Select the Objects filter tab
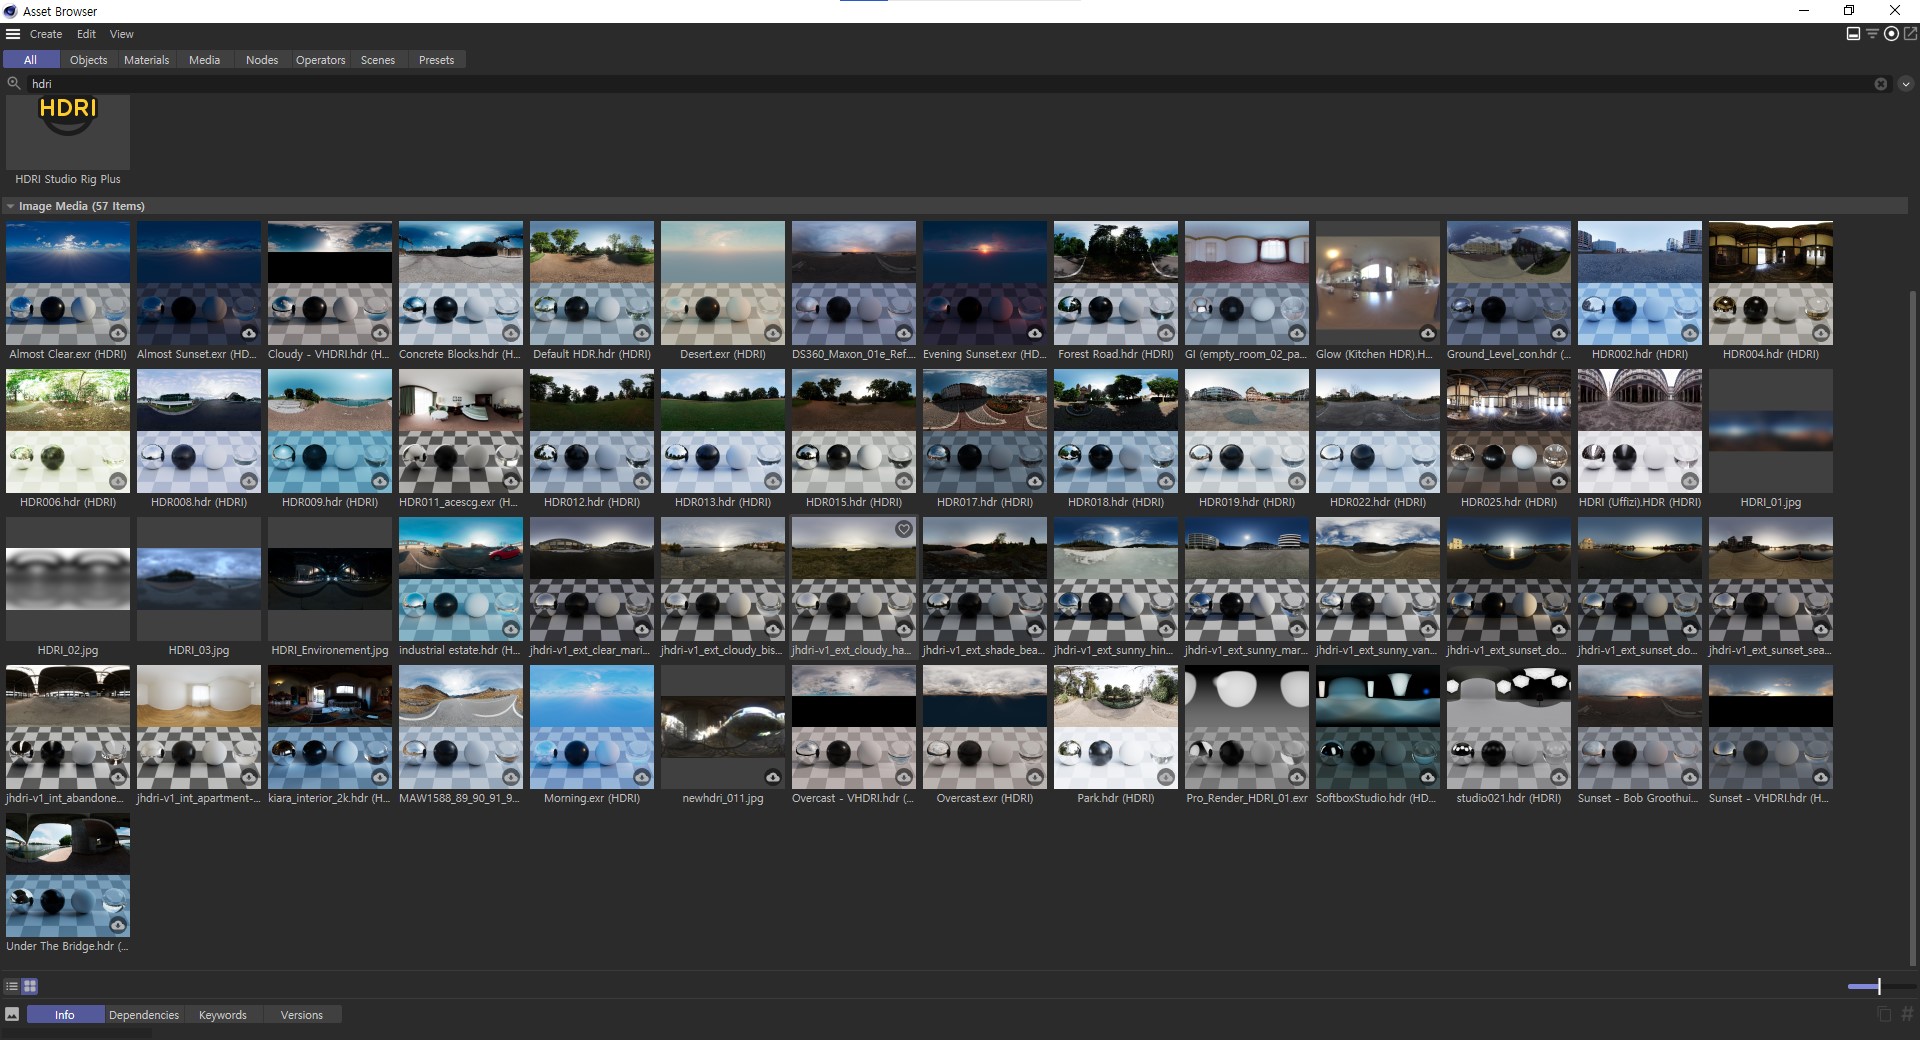1920x1040 pixels. tap(88, 60)
